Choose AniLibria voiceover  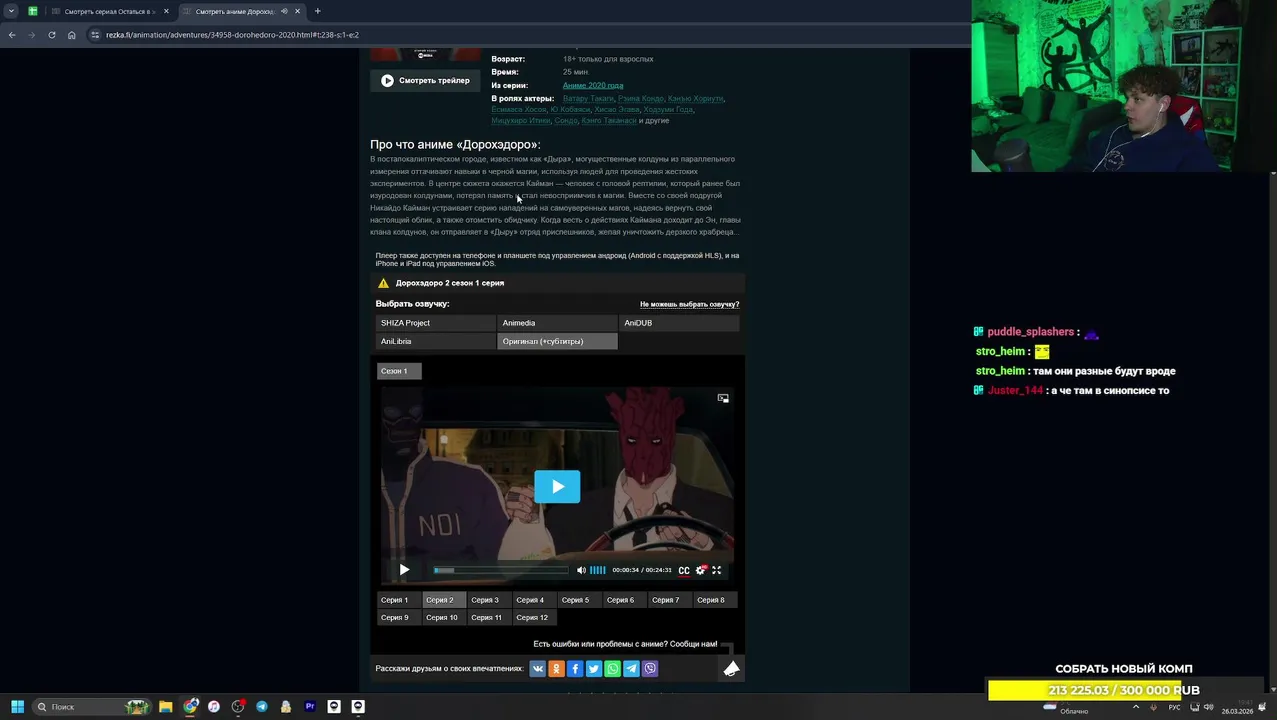[436, 341]
